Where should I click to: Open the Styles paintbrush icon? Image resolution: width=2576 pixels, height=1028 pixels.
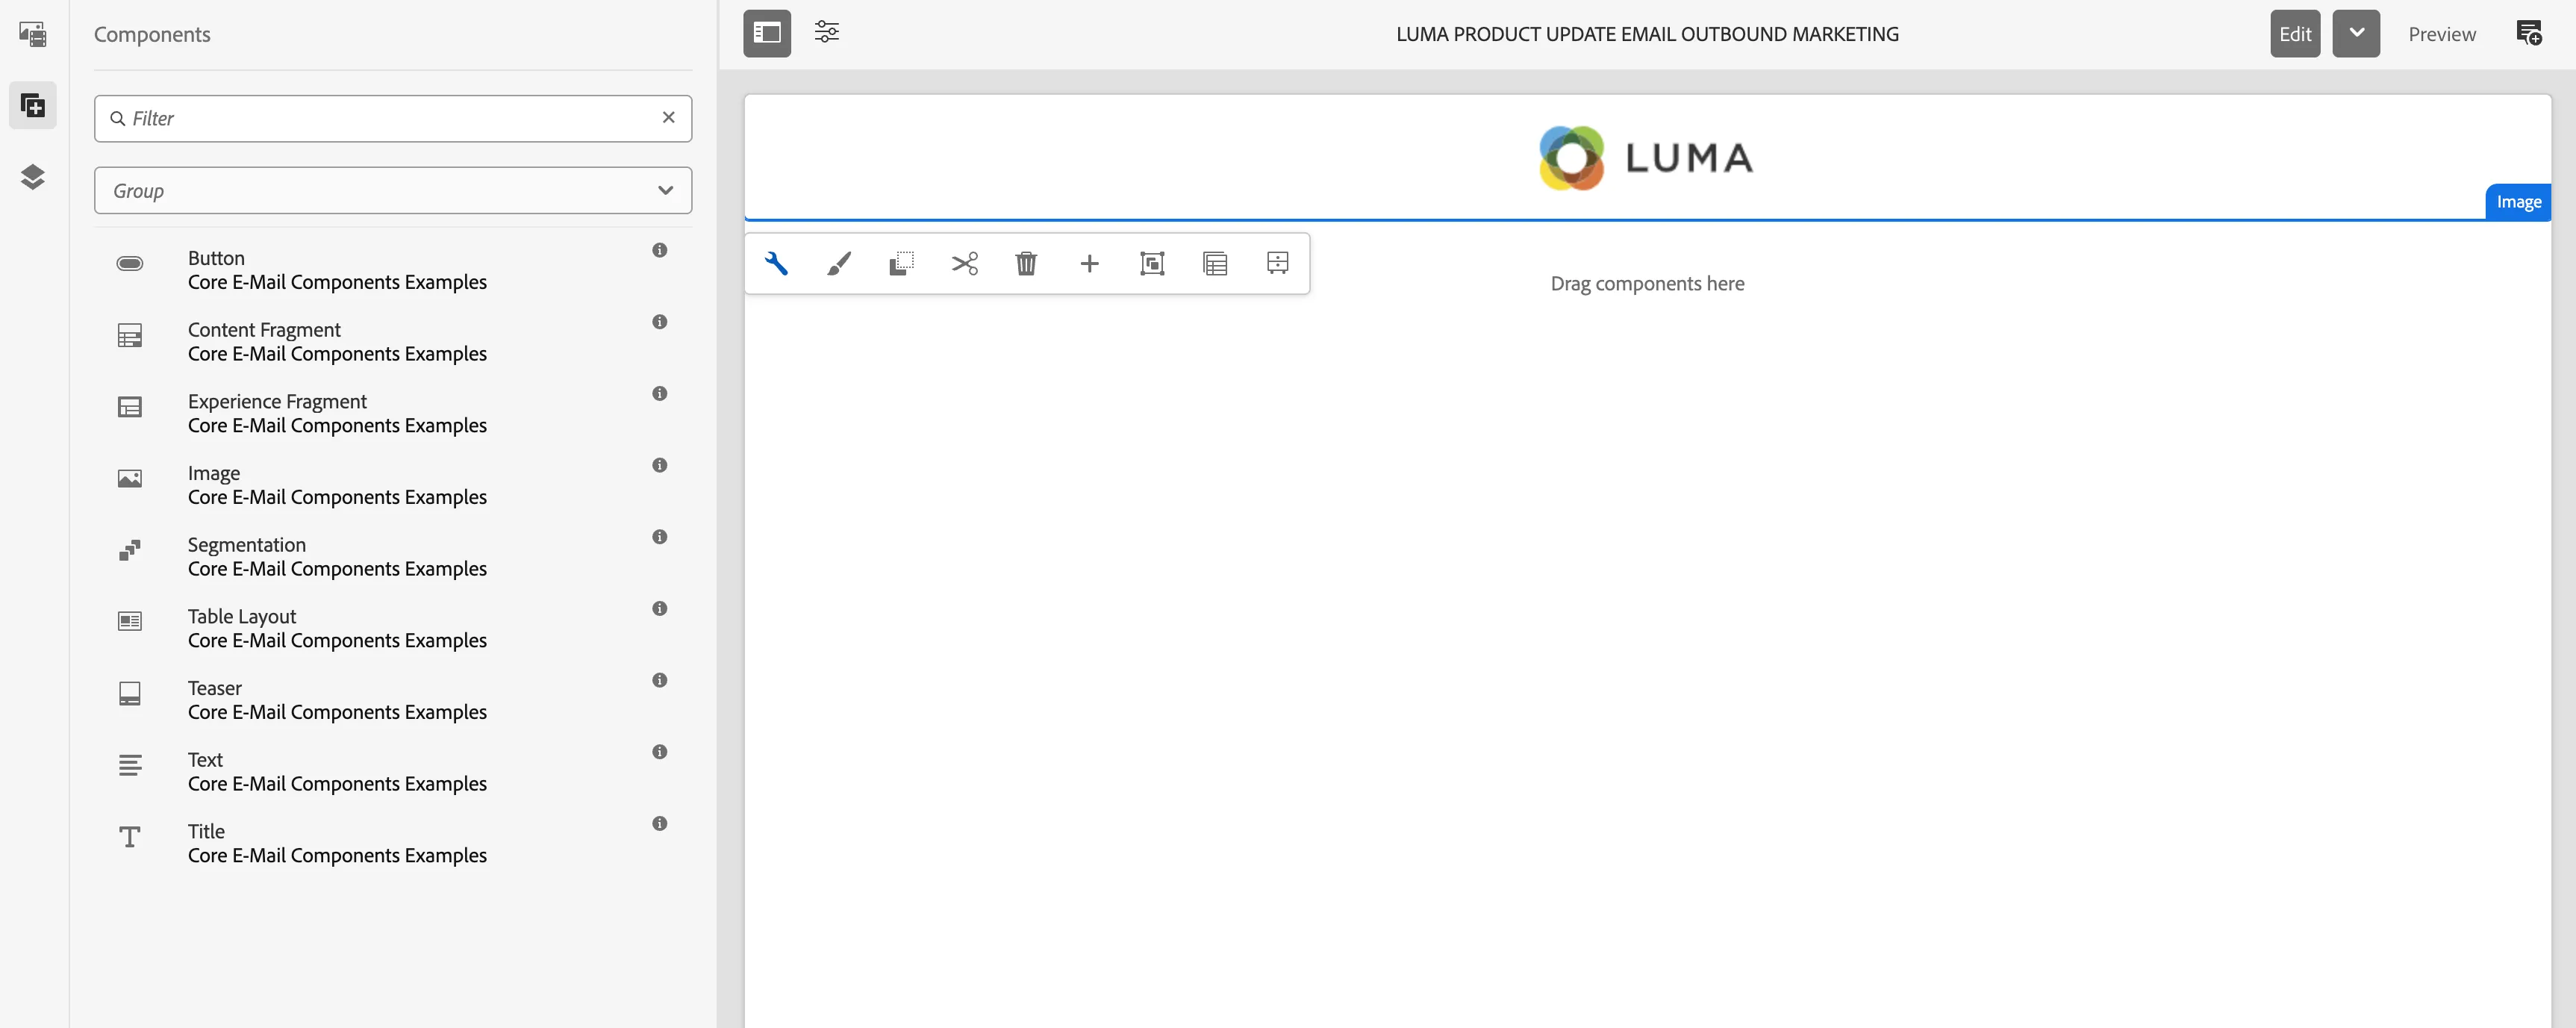coord(839,263)
